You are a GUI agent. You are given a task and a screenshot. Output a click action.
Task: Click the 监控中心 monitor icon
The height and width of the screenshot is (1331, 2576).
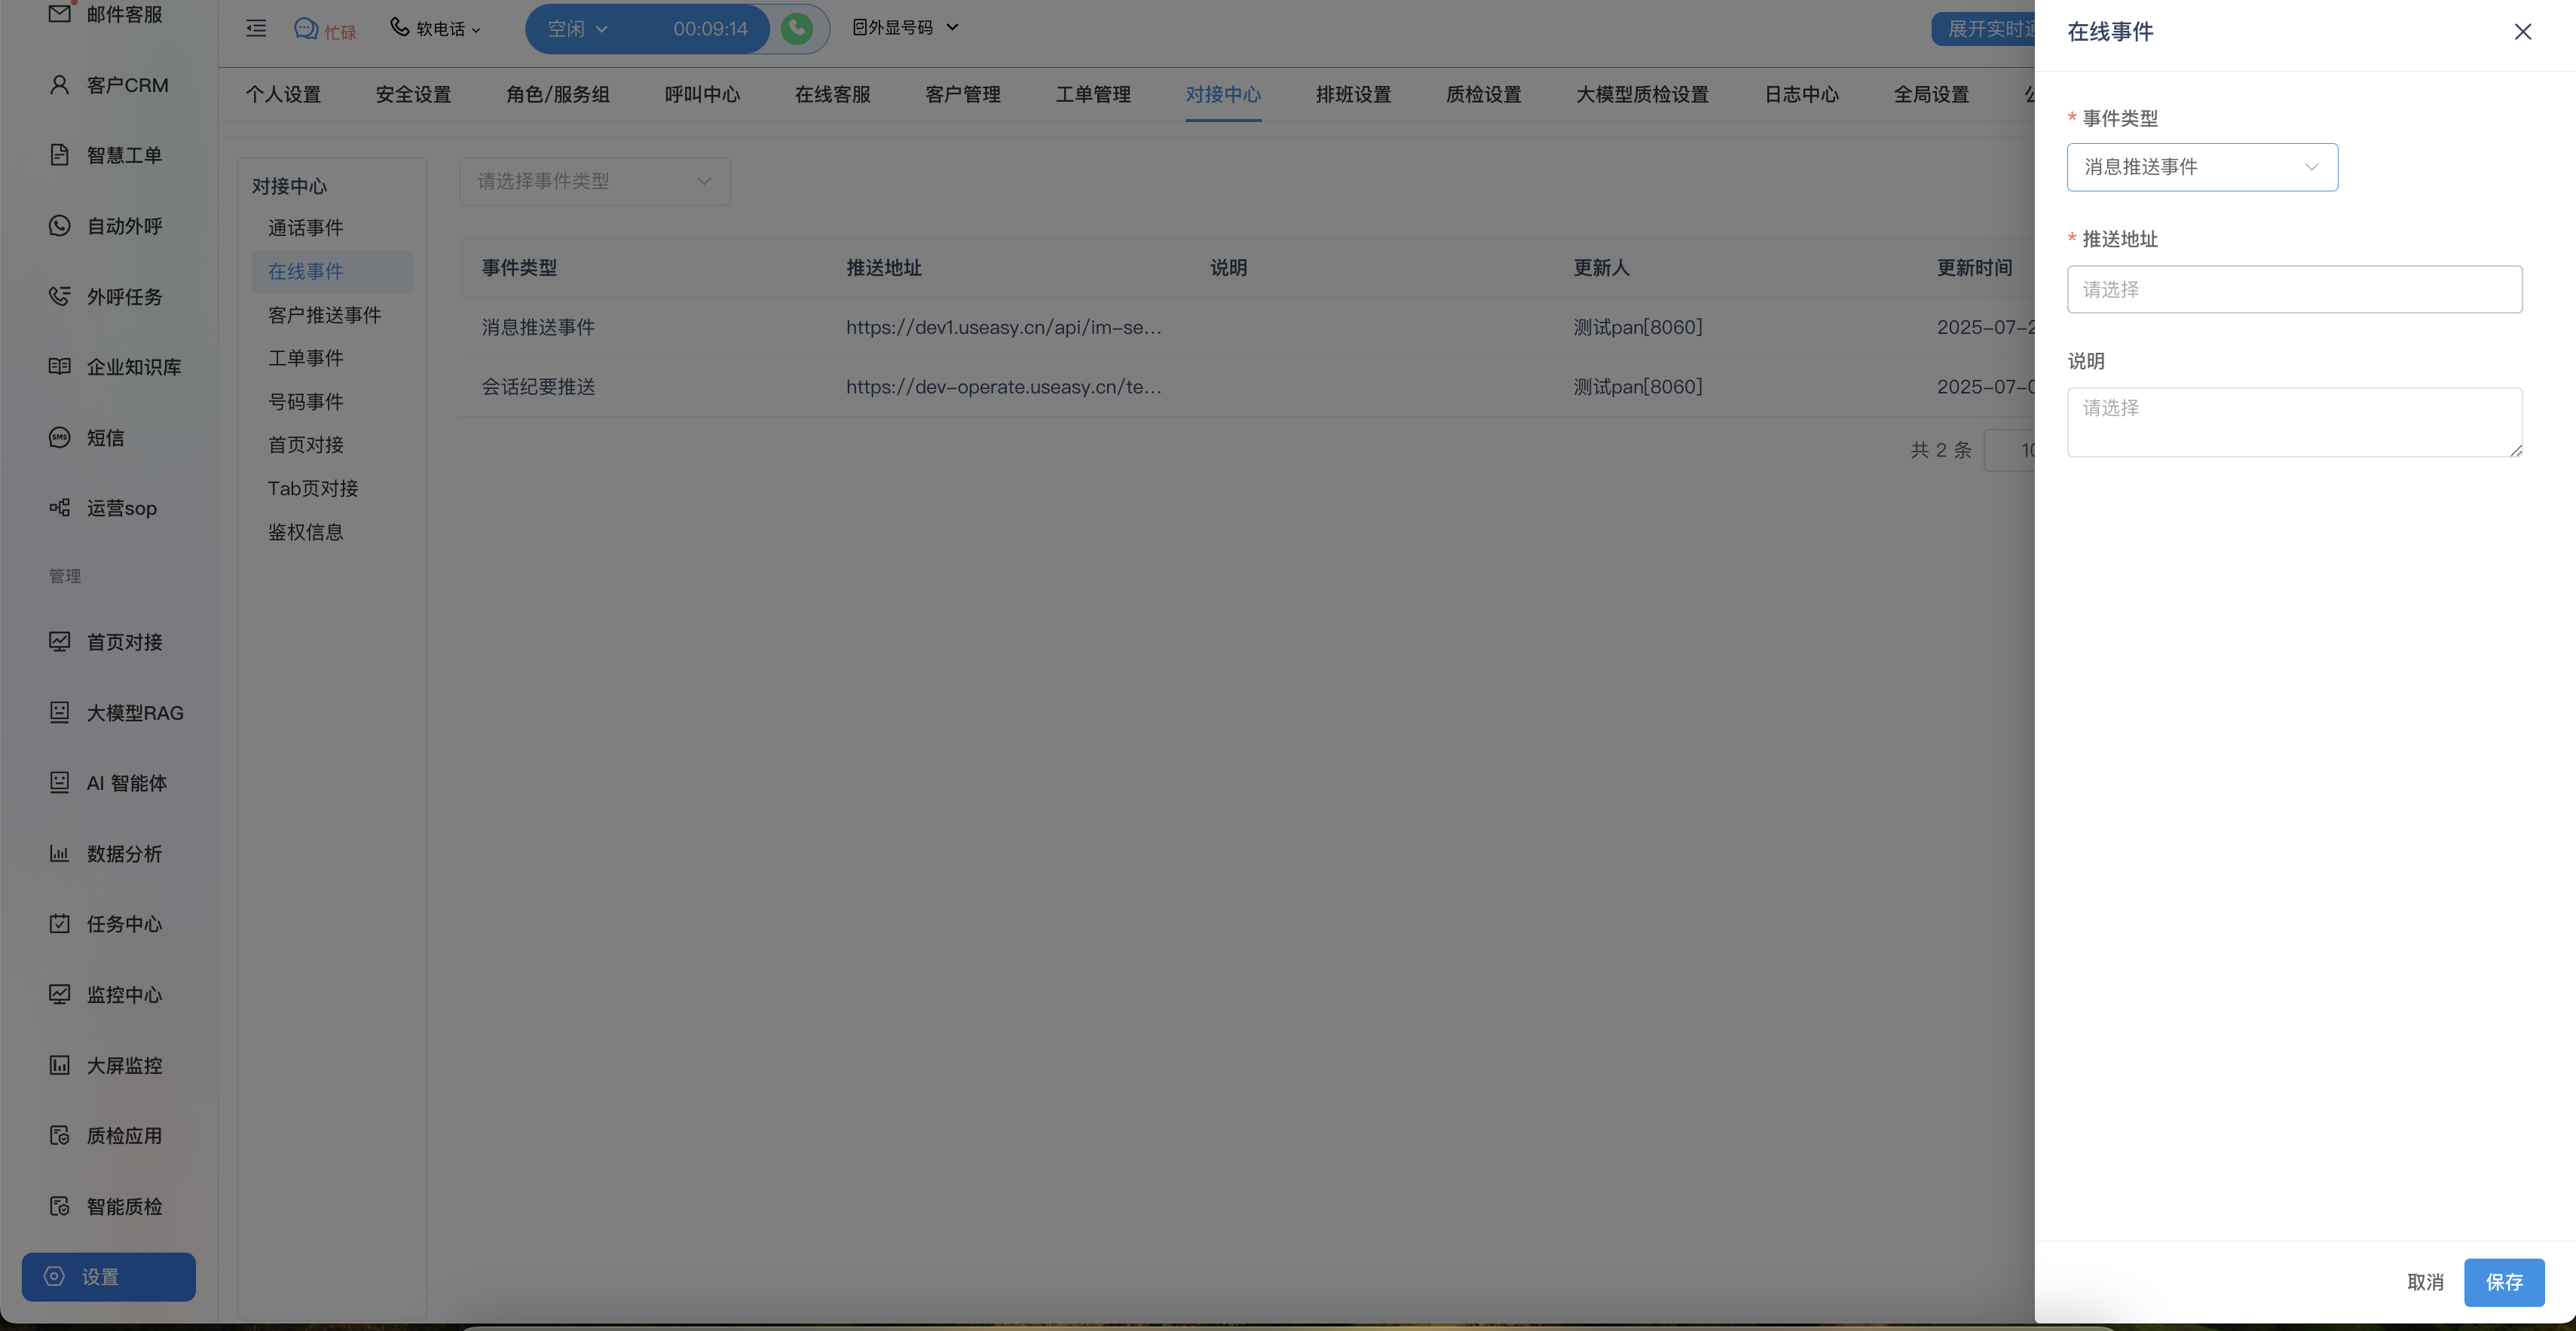pos(60,994)
